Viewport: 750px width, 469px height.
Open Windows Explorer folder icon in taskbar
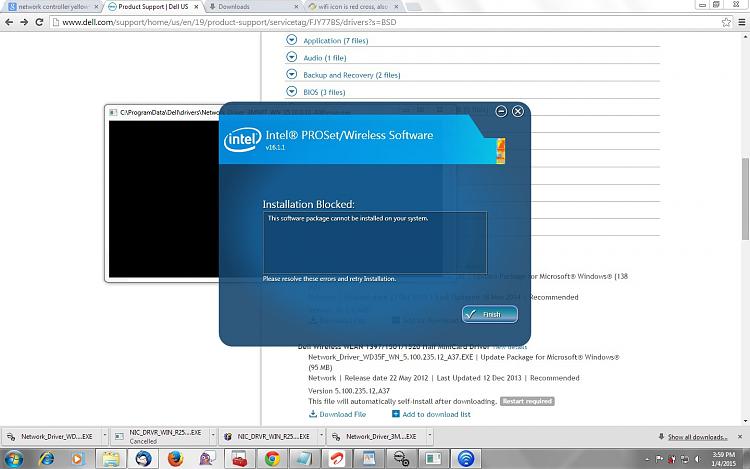(111, 459)
